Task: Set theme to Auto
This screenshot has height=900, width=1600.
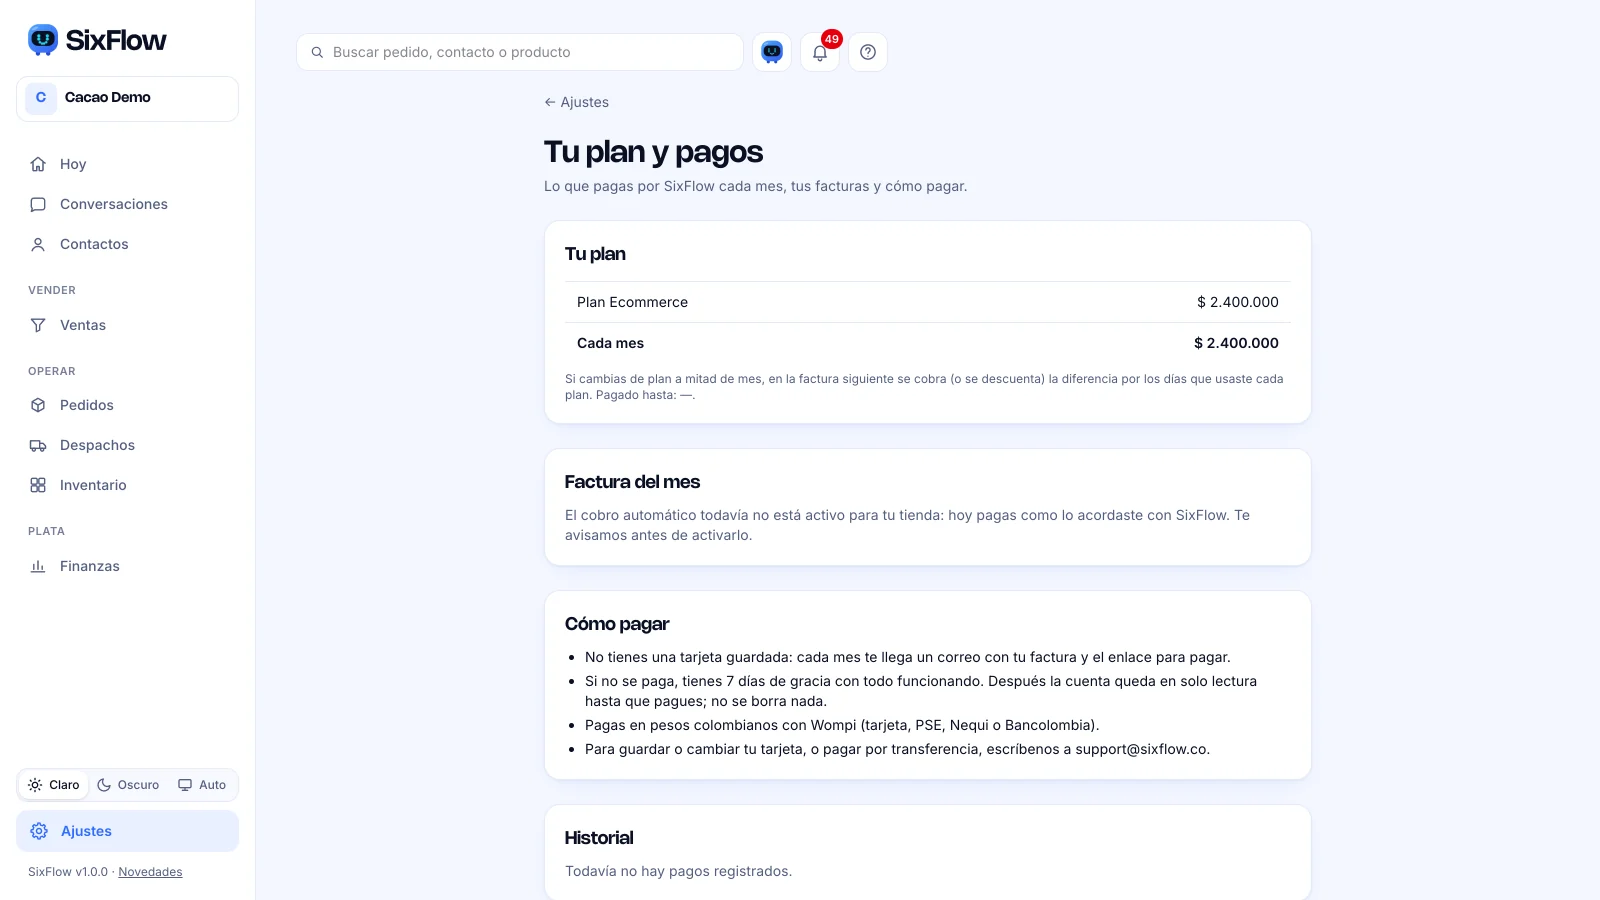Action: [202, 785]
